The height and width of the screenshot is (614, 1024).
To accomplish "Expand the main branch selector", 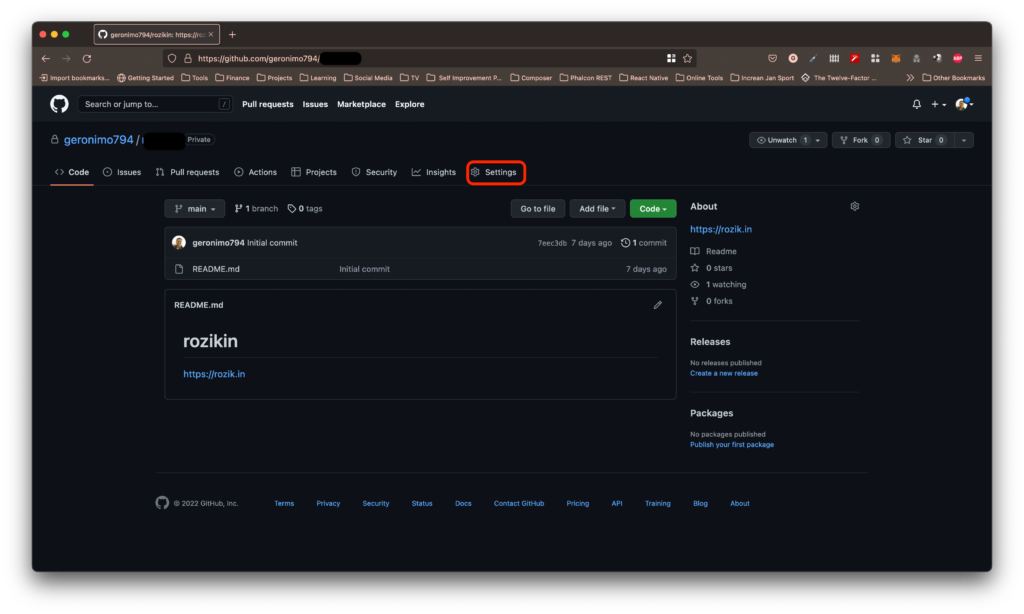I will click(194, 208).
